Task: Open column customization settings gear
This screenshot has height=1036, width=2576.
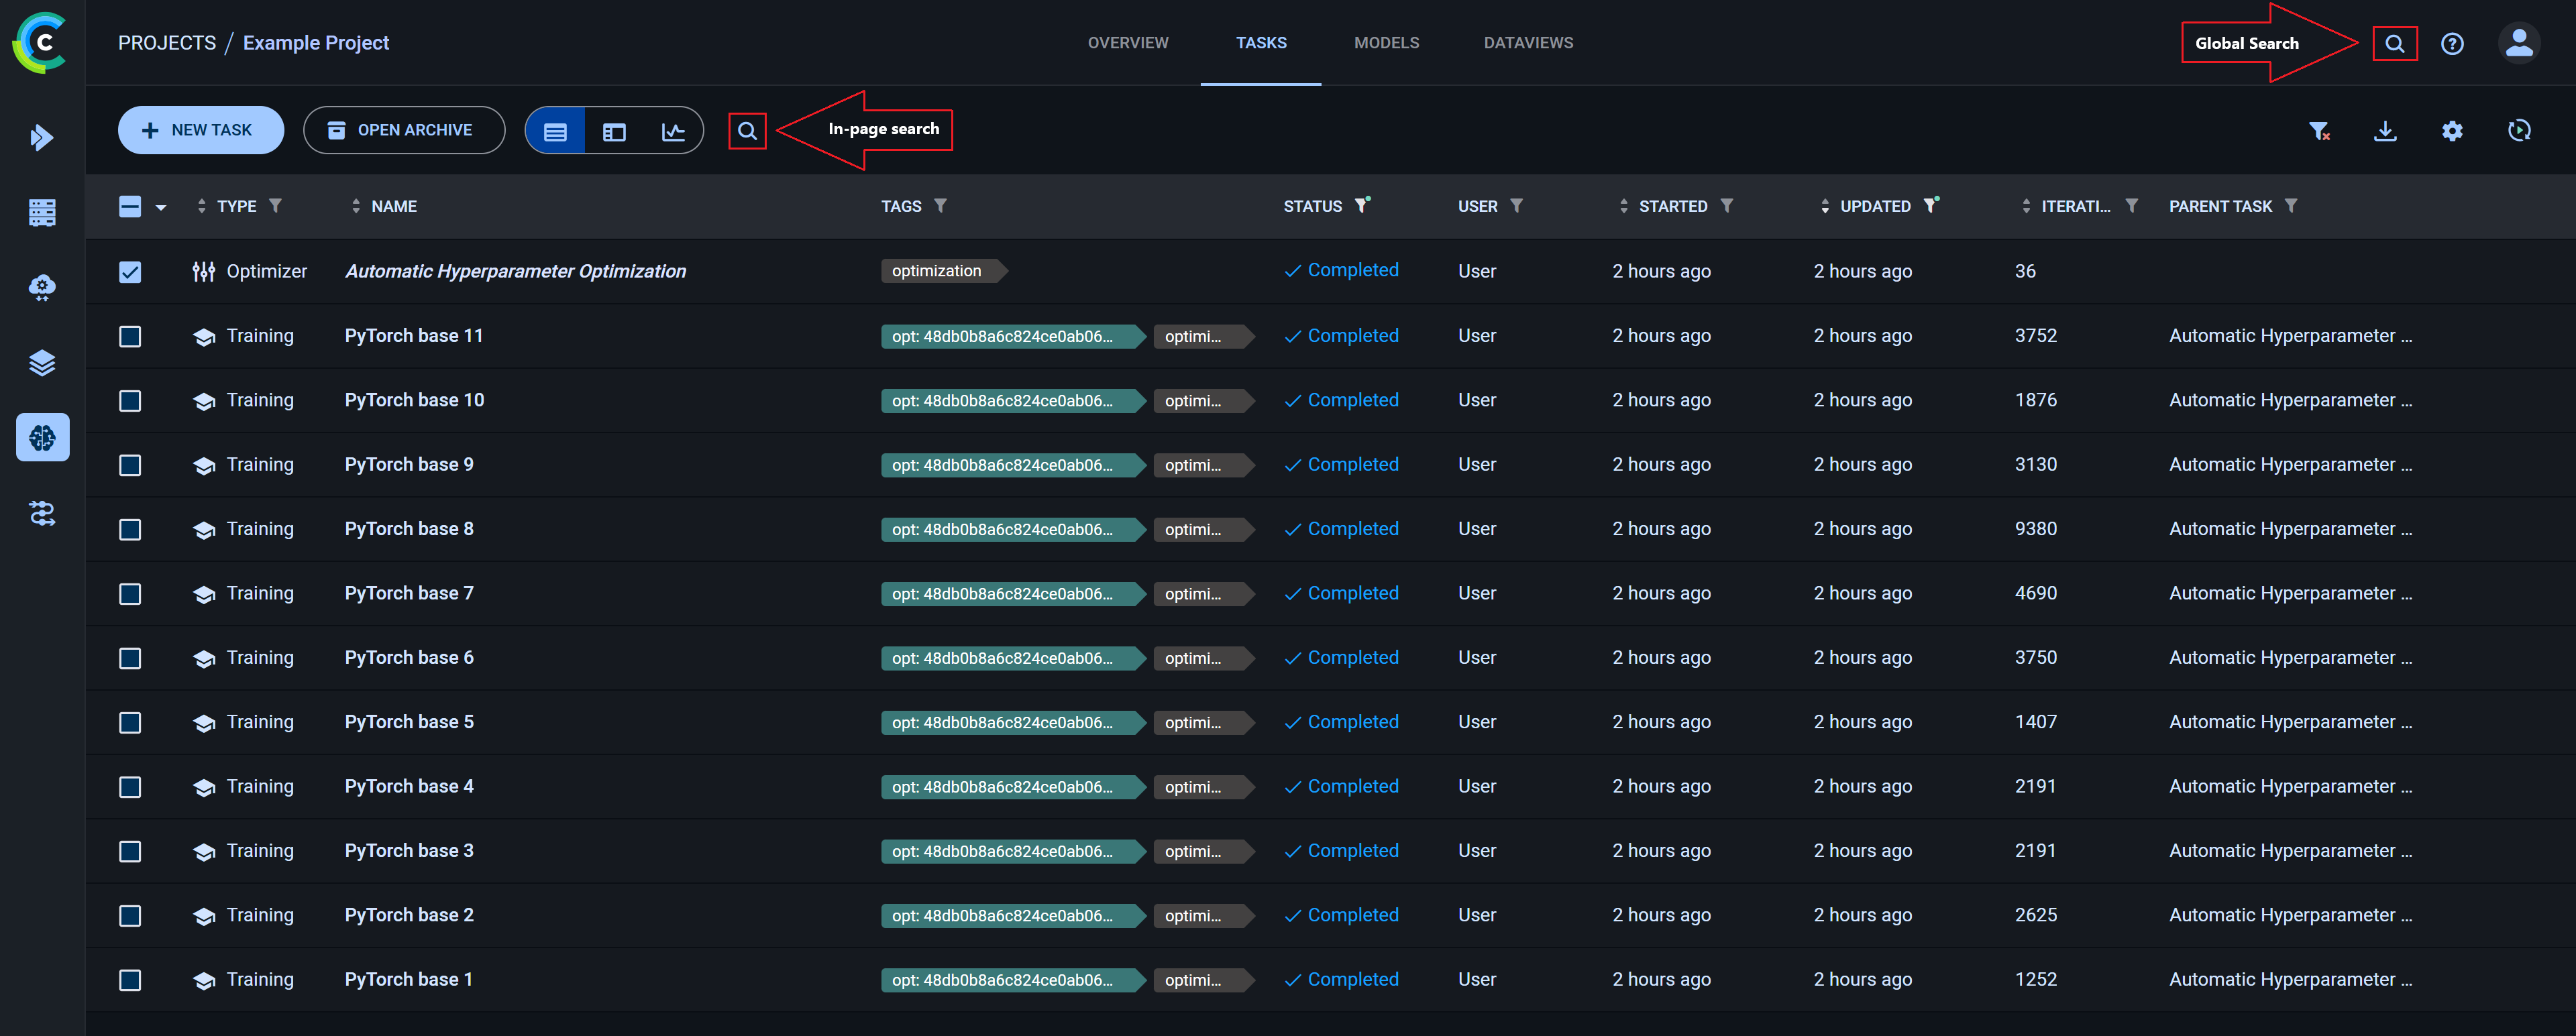Action: point(2452,130)
